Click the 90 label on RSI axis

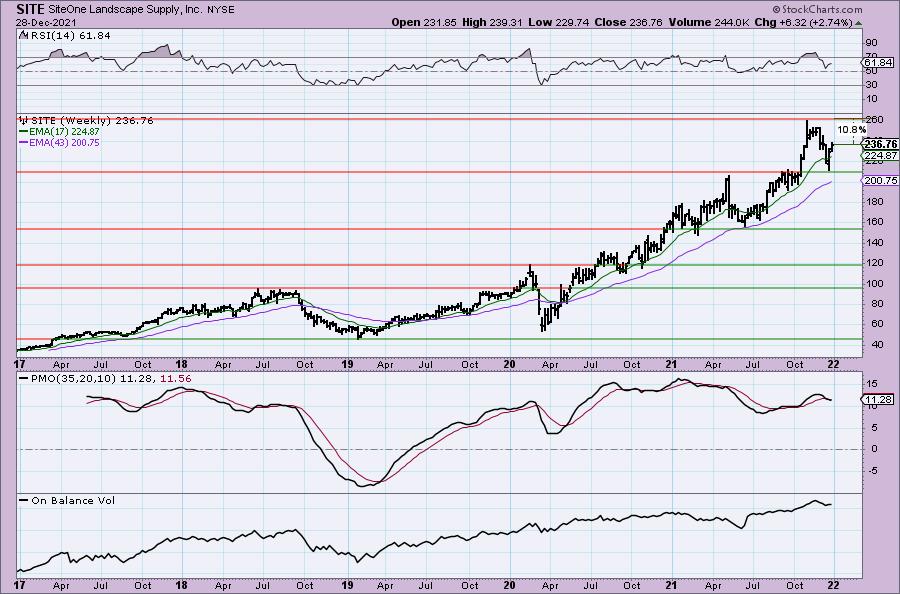click(871, 42)
